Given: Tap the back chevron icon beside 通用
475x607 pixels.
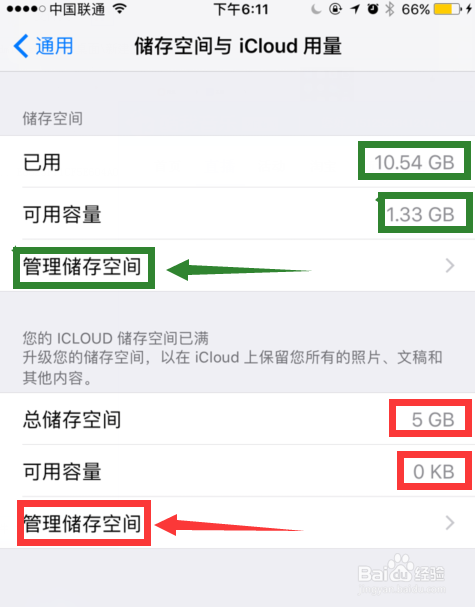Looking at the screenshot, I should [21, 46].
